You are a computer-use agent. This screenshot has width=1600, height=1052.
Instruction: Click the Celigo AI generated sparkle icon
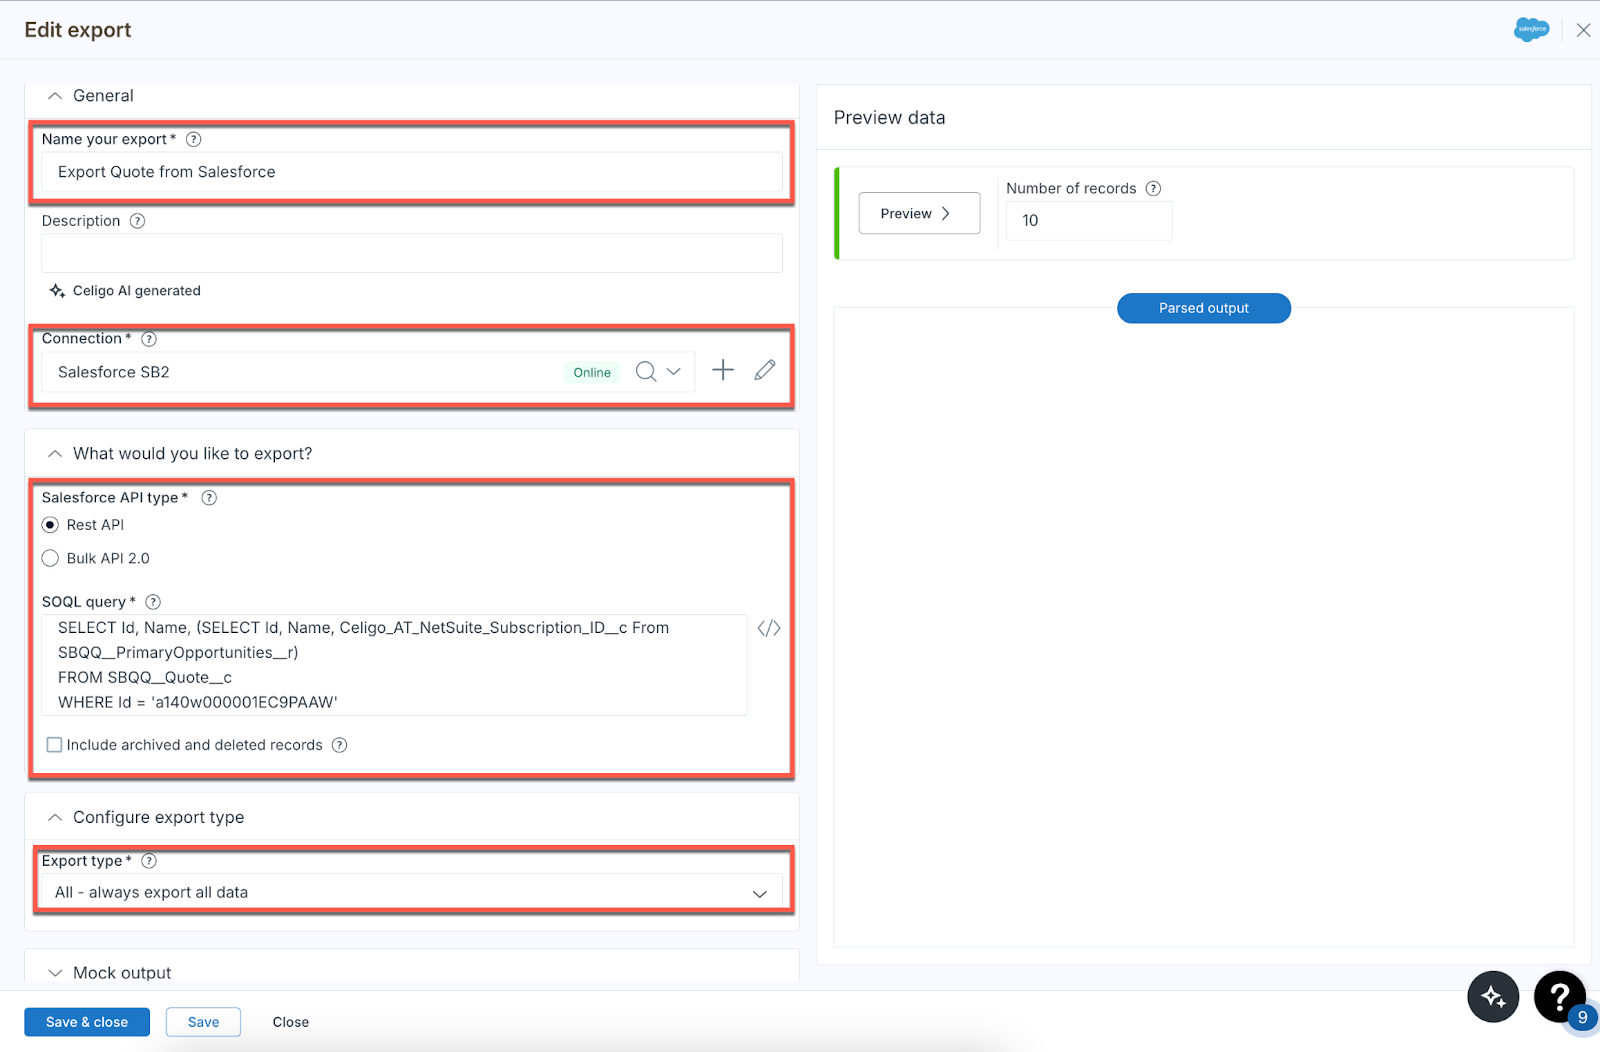click(57, 291)
